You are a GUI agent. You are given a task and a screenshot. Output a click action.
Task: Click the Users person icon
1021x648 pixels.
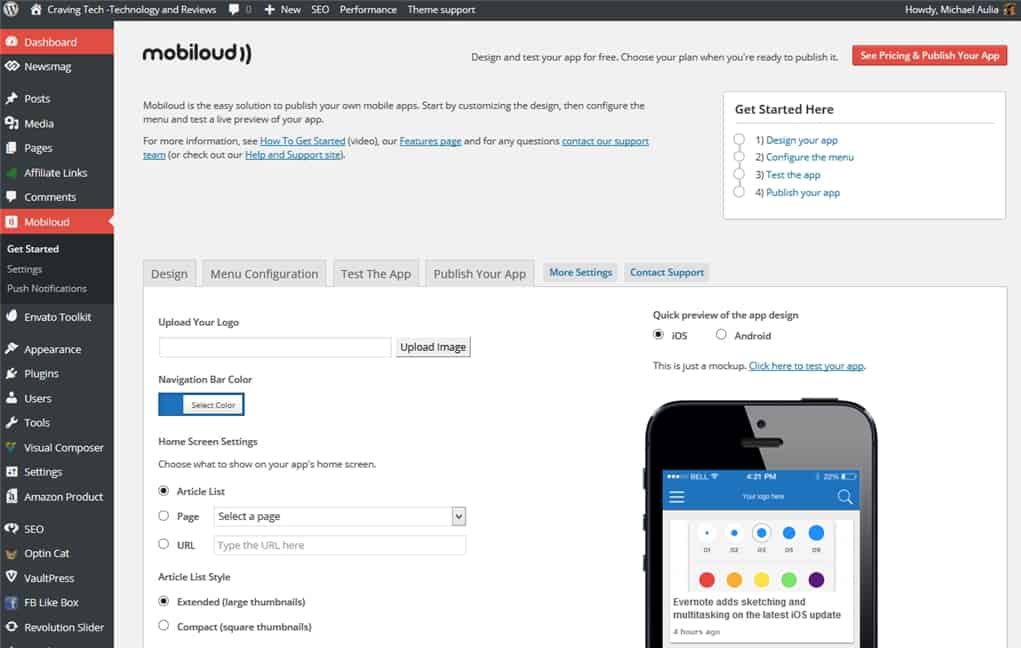click(x=11, y=398)
